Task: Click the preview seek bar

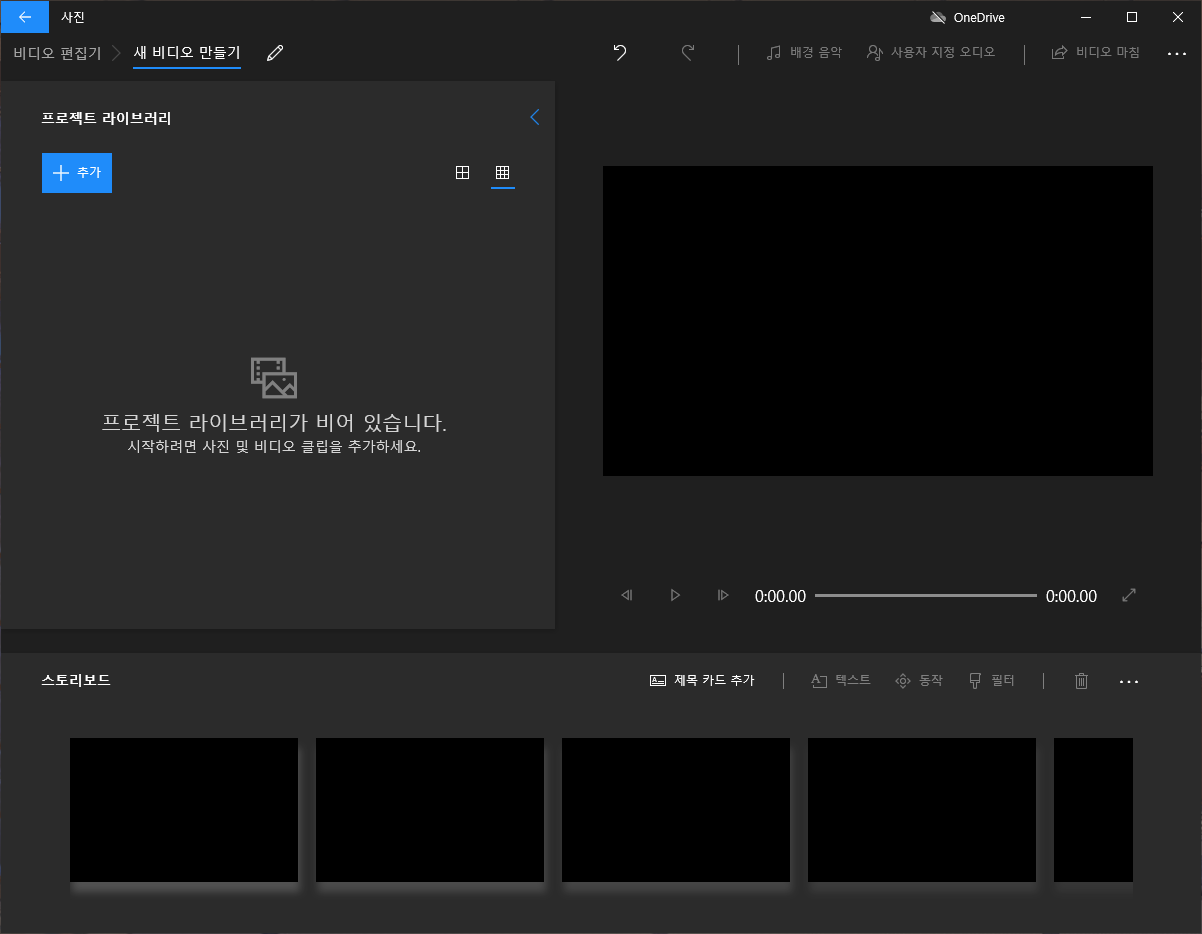Action: (x=926, y=595)
